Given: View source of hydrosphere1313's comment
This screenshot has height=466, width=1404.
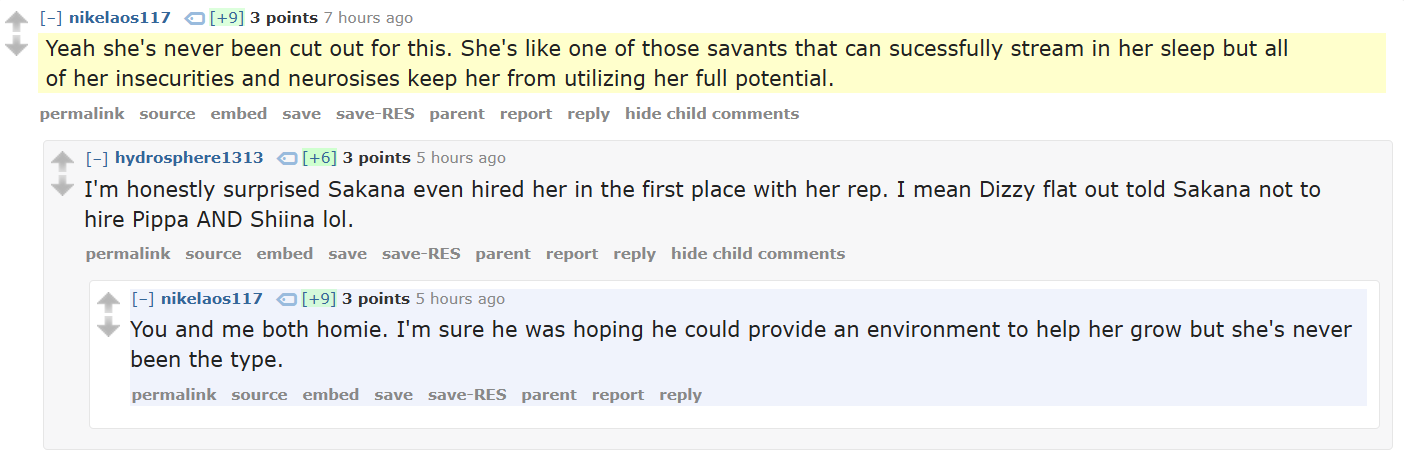Looking at the screenshot, I should pos(213,254).
